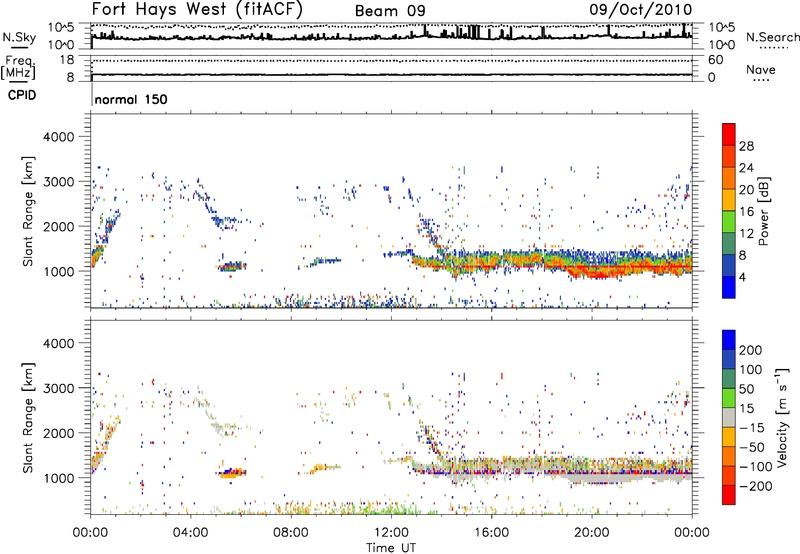This screenshot has height=554, width=800.
Task: Click the frequency trace line in the Freq panel
Action: click(x=391, y=74)
